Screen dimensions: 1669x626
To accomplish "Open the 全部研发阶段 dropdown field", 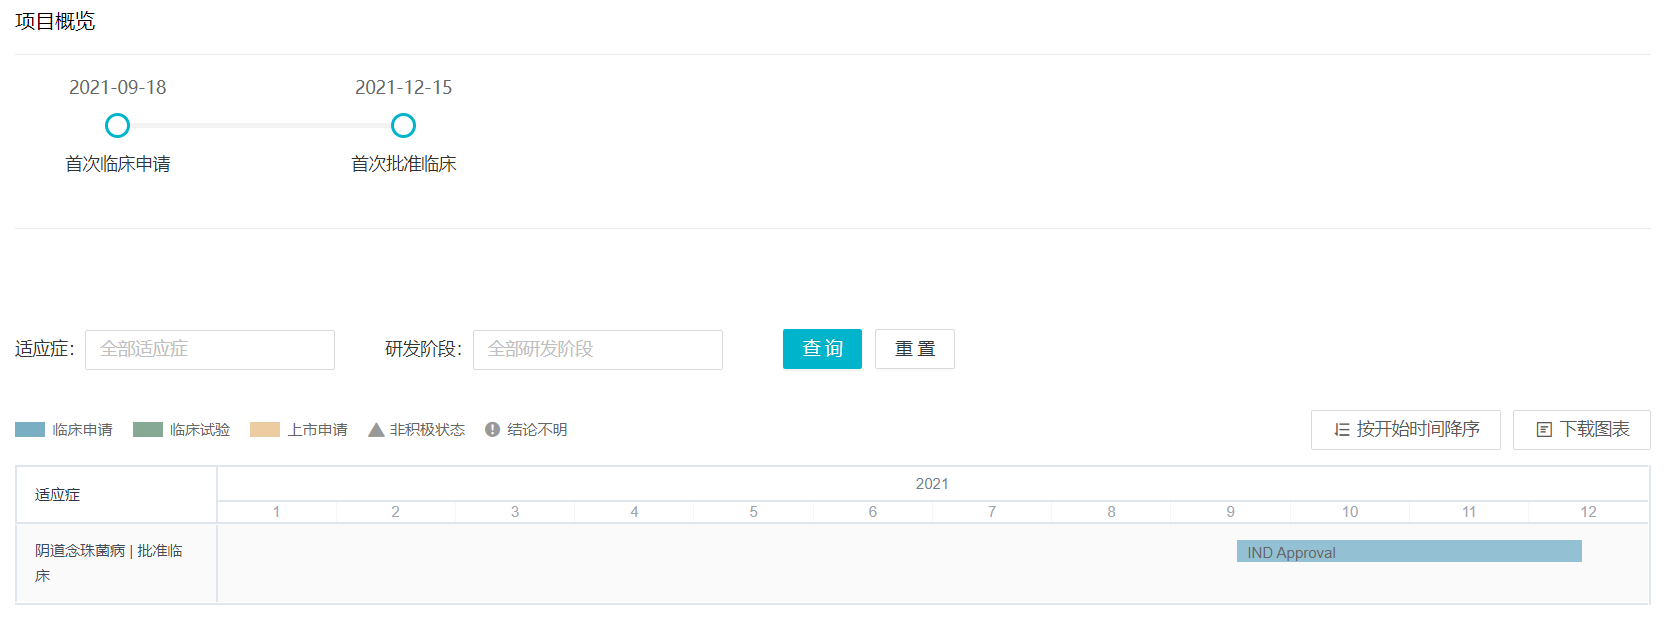I will tap(597, 350).
